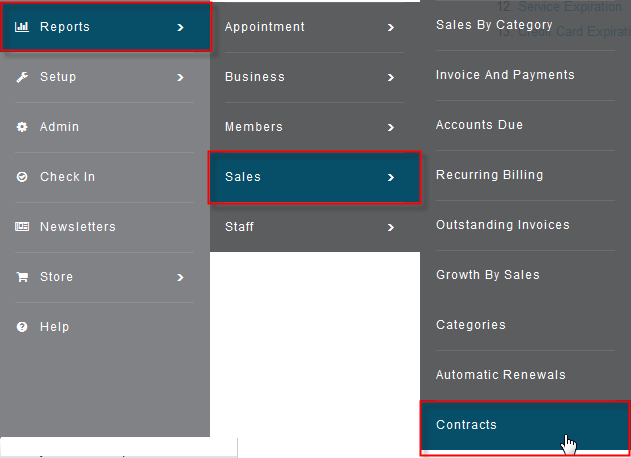Open the Automatic Renewals report

[x=501, y=375]
